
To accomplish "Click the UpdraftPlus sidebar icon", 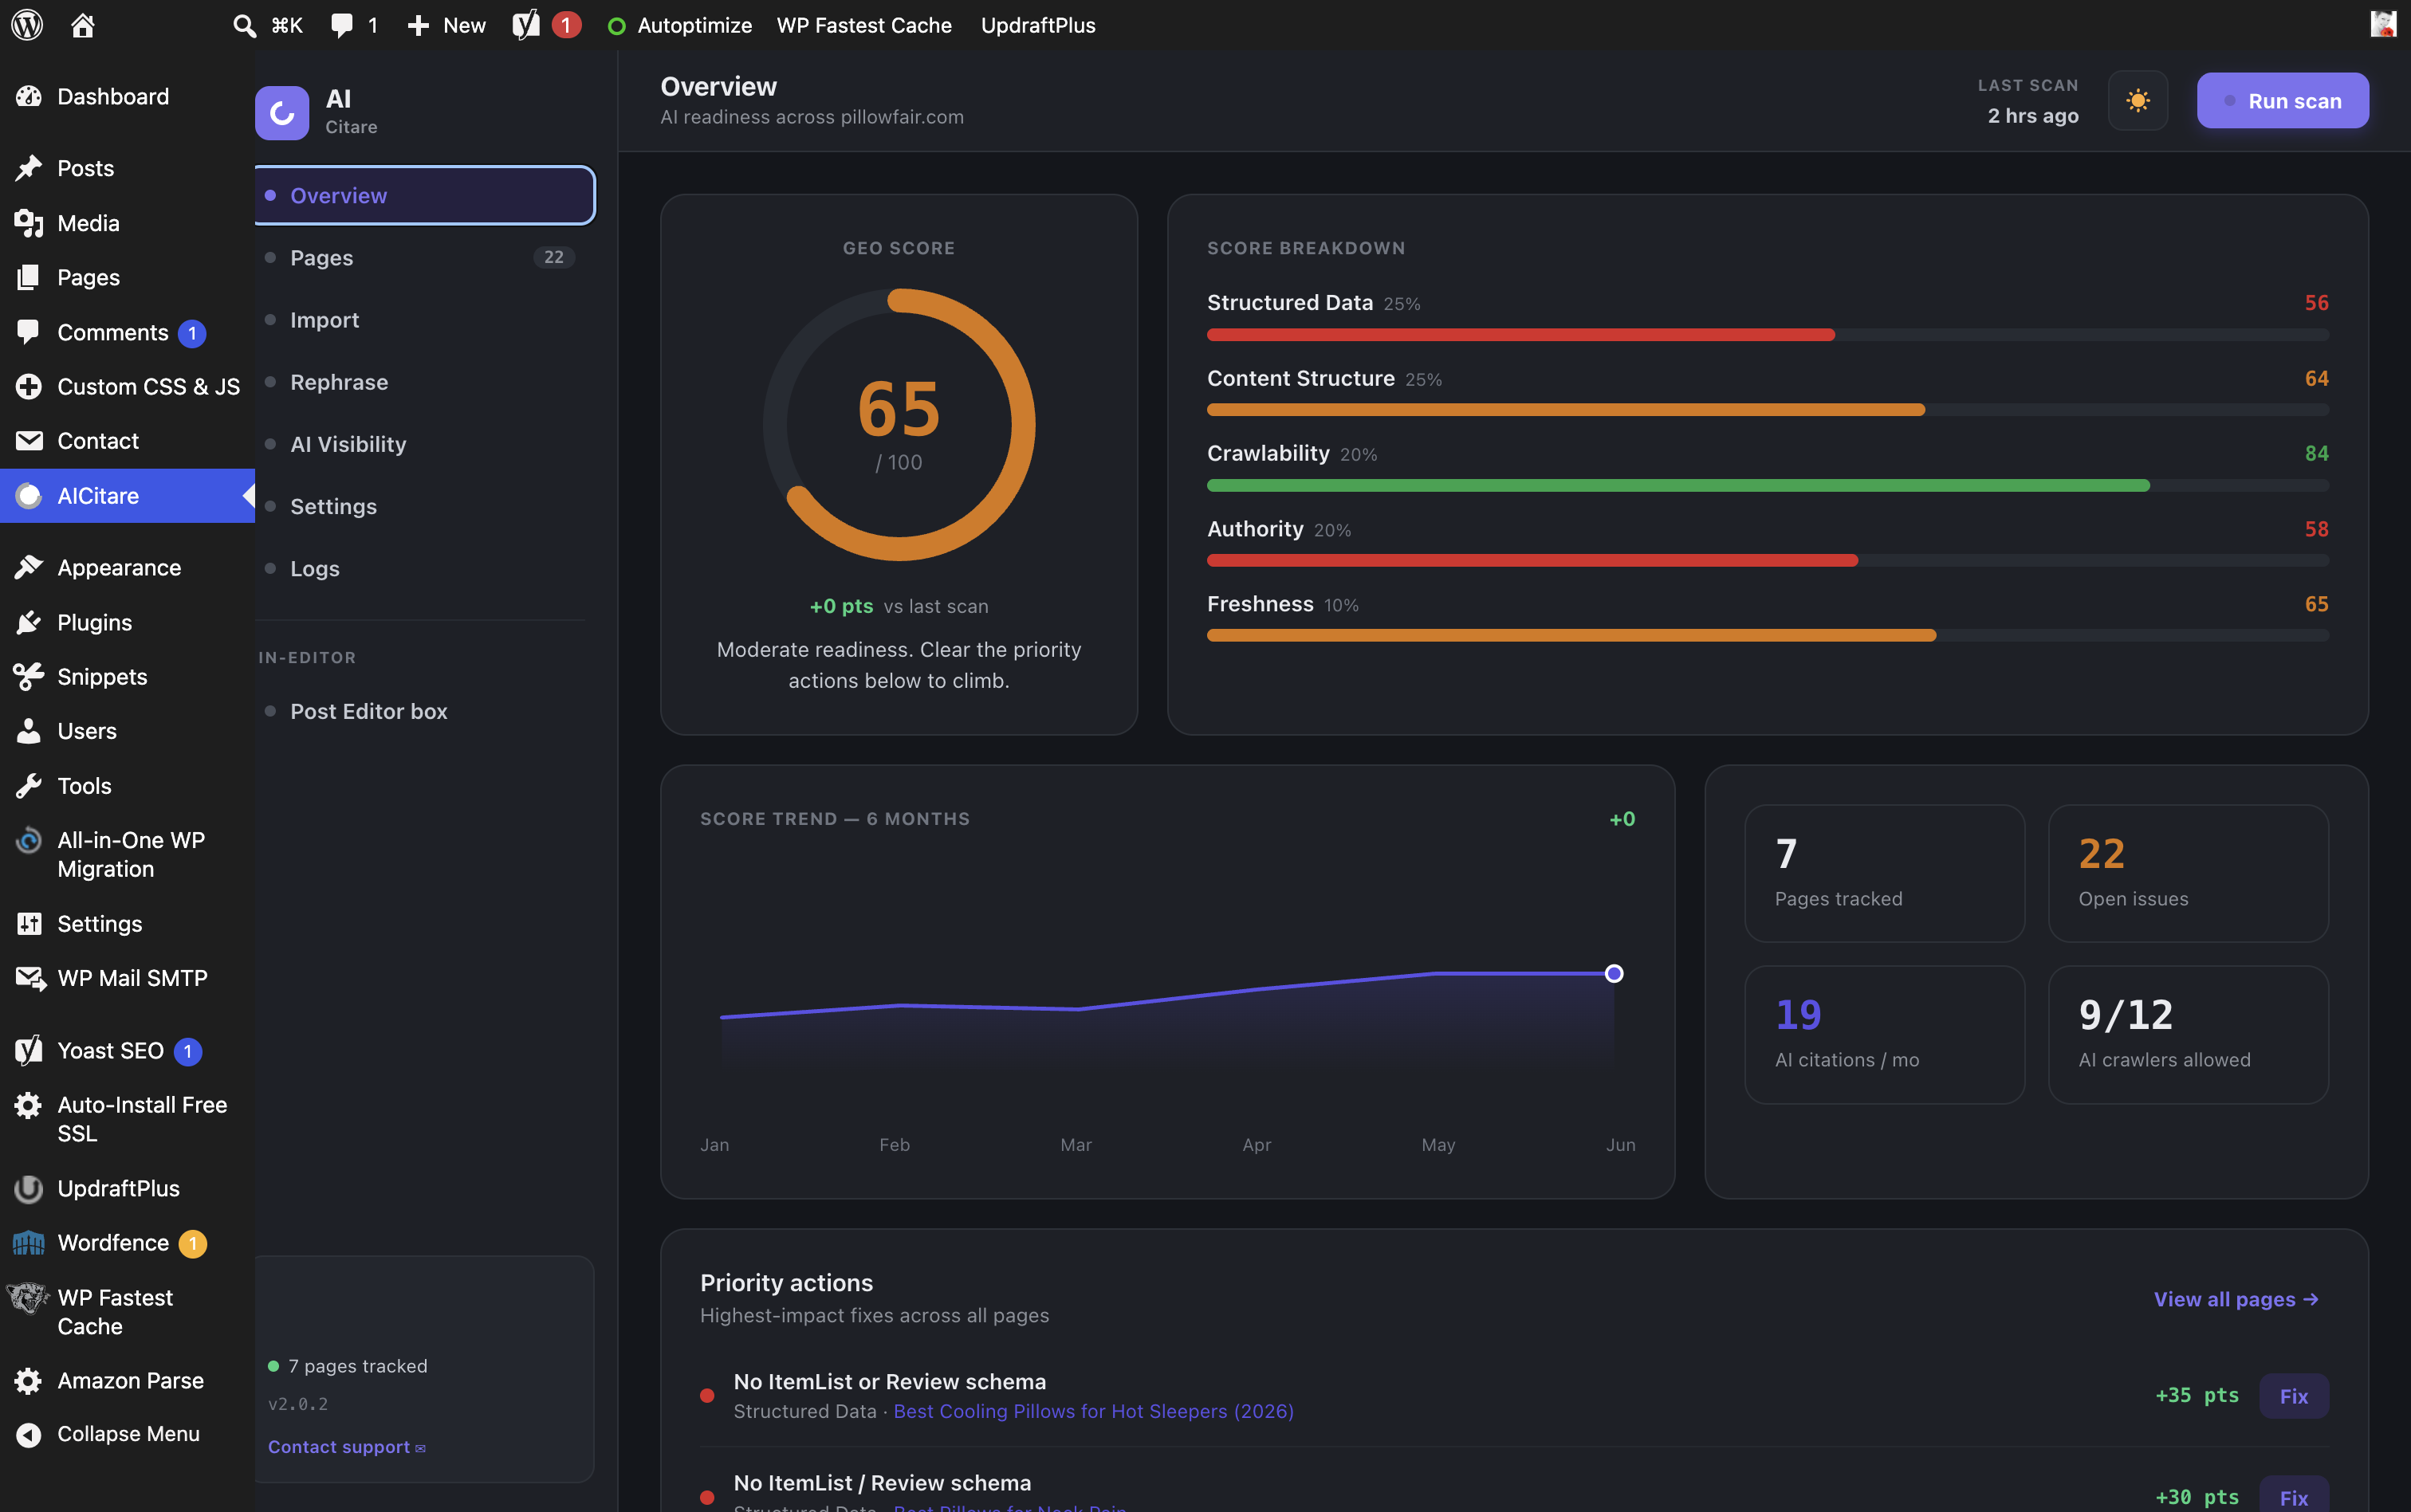I will pos(29,1188).
